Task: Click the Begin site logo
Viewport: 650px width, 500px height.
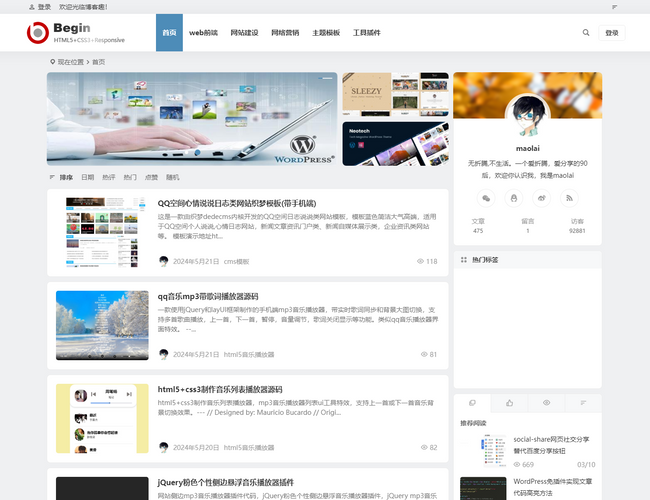Action: [75, 33]
